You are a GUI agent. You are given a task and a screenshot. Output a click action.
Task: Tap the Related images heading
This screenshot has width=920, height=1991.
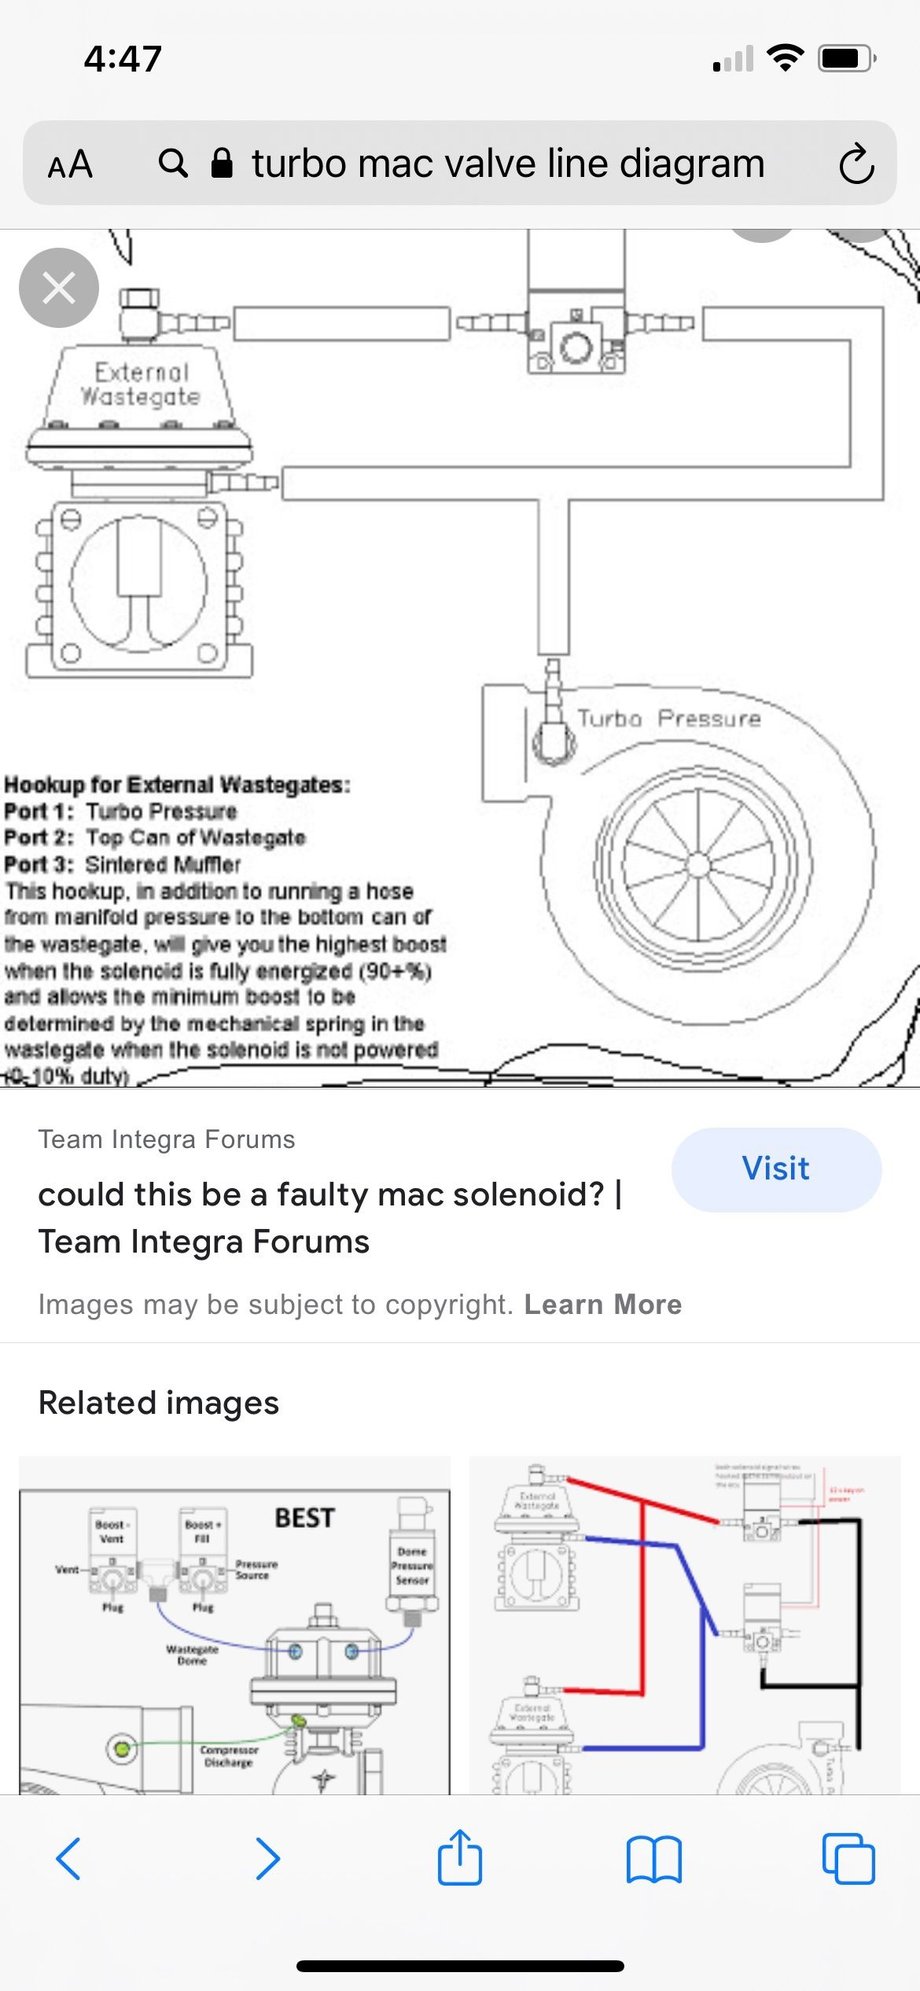159,1403
